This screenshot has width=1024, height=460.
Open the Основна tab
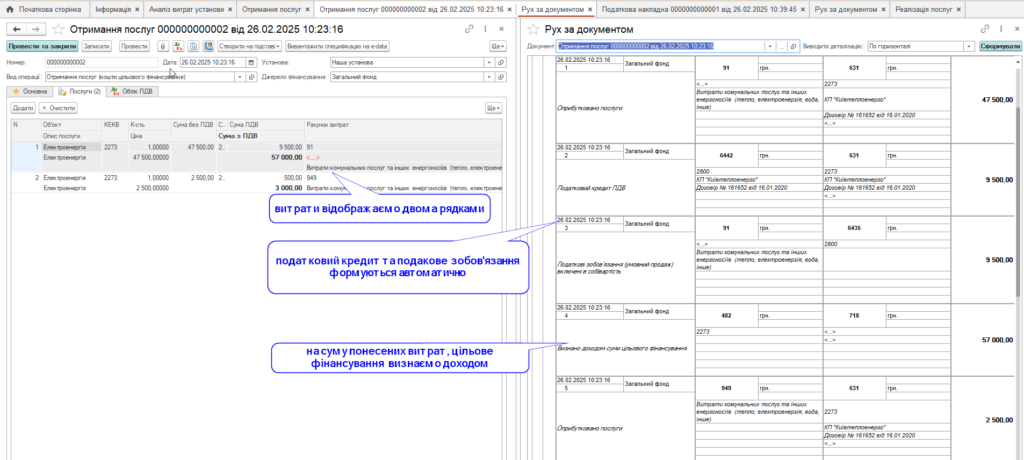pos(28,91)
